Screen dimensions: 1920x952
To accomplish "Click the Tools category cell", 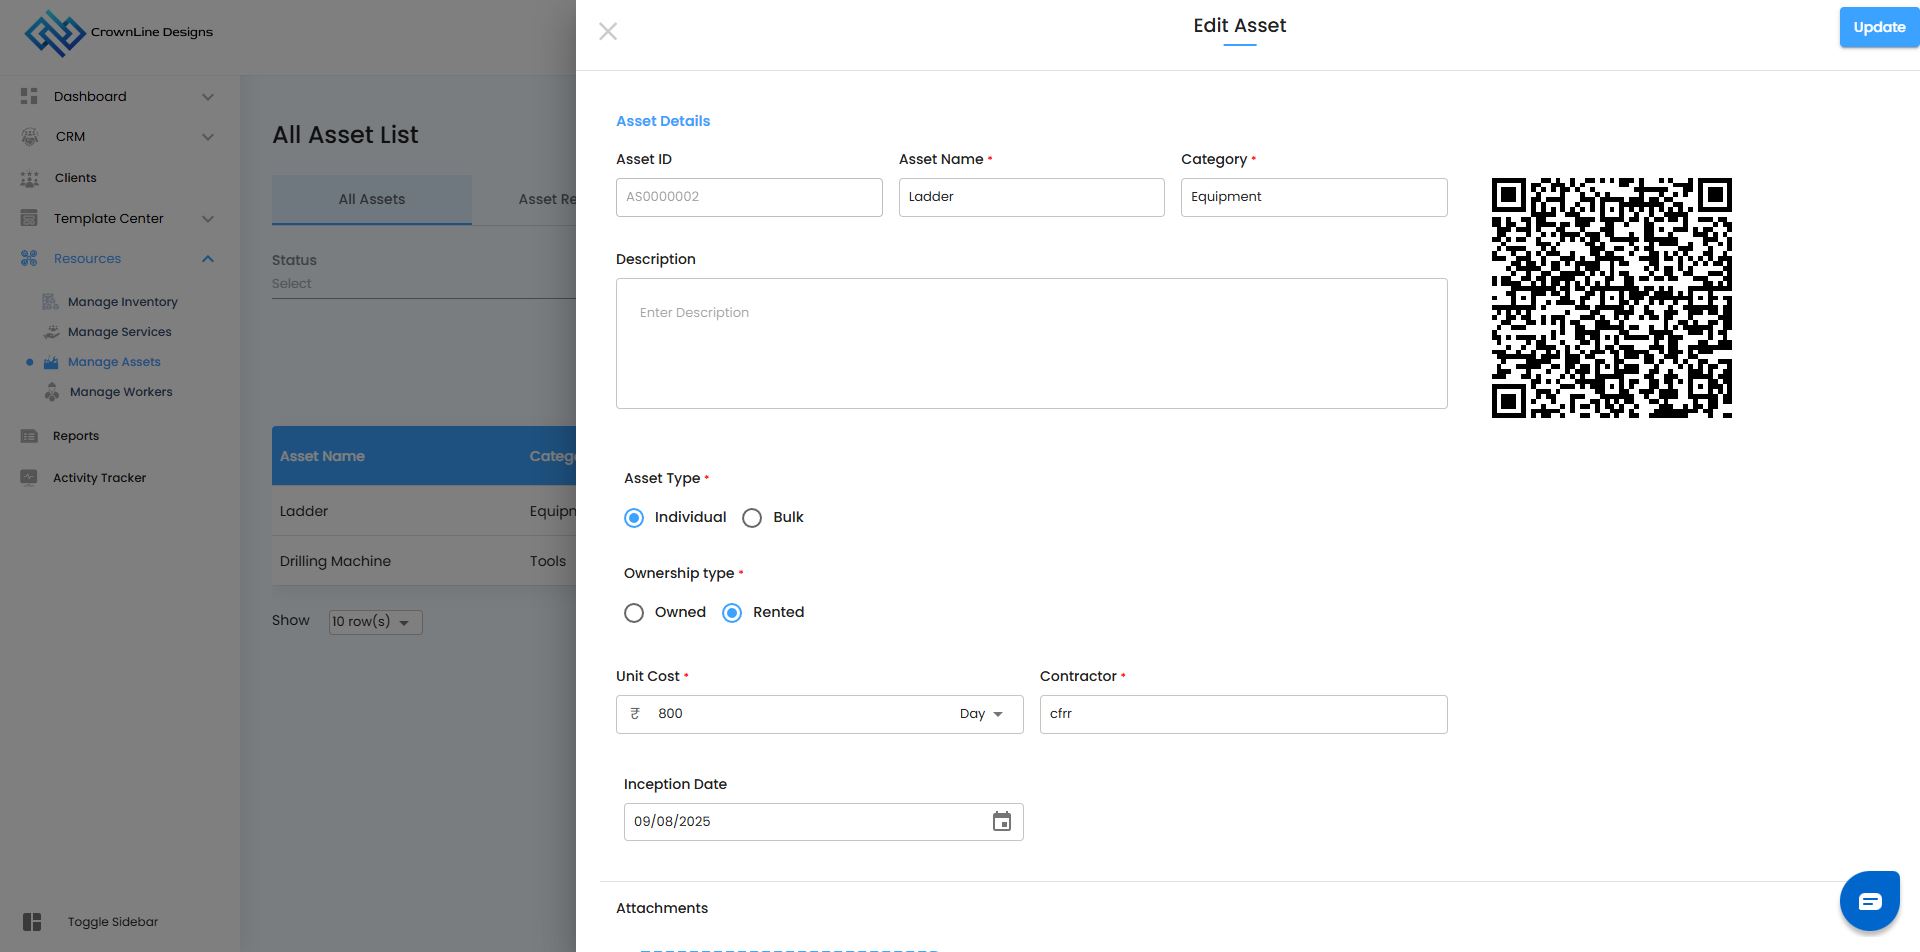I will (x=548, y=561).
